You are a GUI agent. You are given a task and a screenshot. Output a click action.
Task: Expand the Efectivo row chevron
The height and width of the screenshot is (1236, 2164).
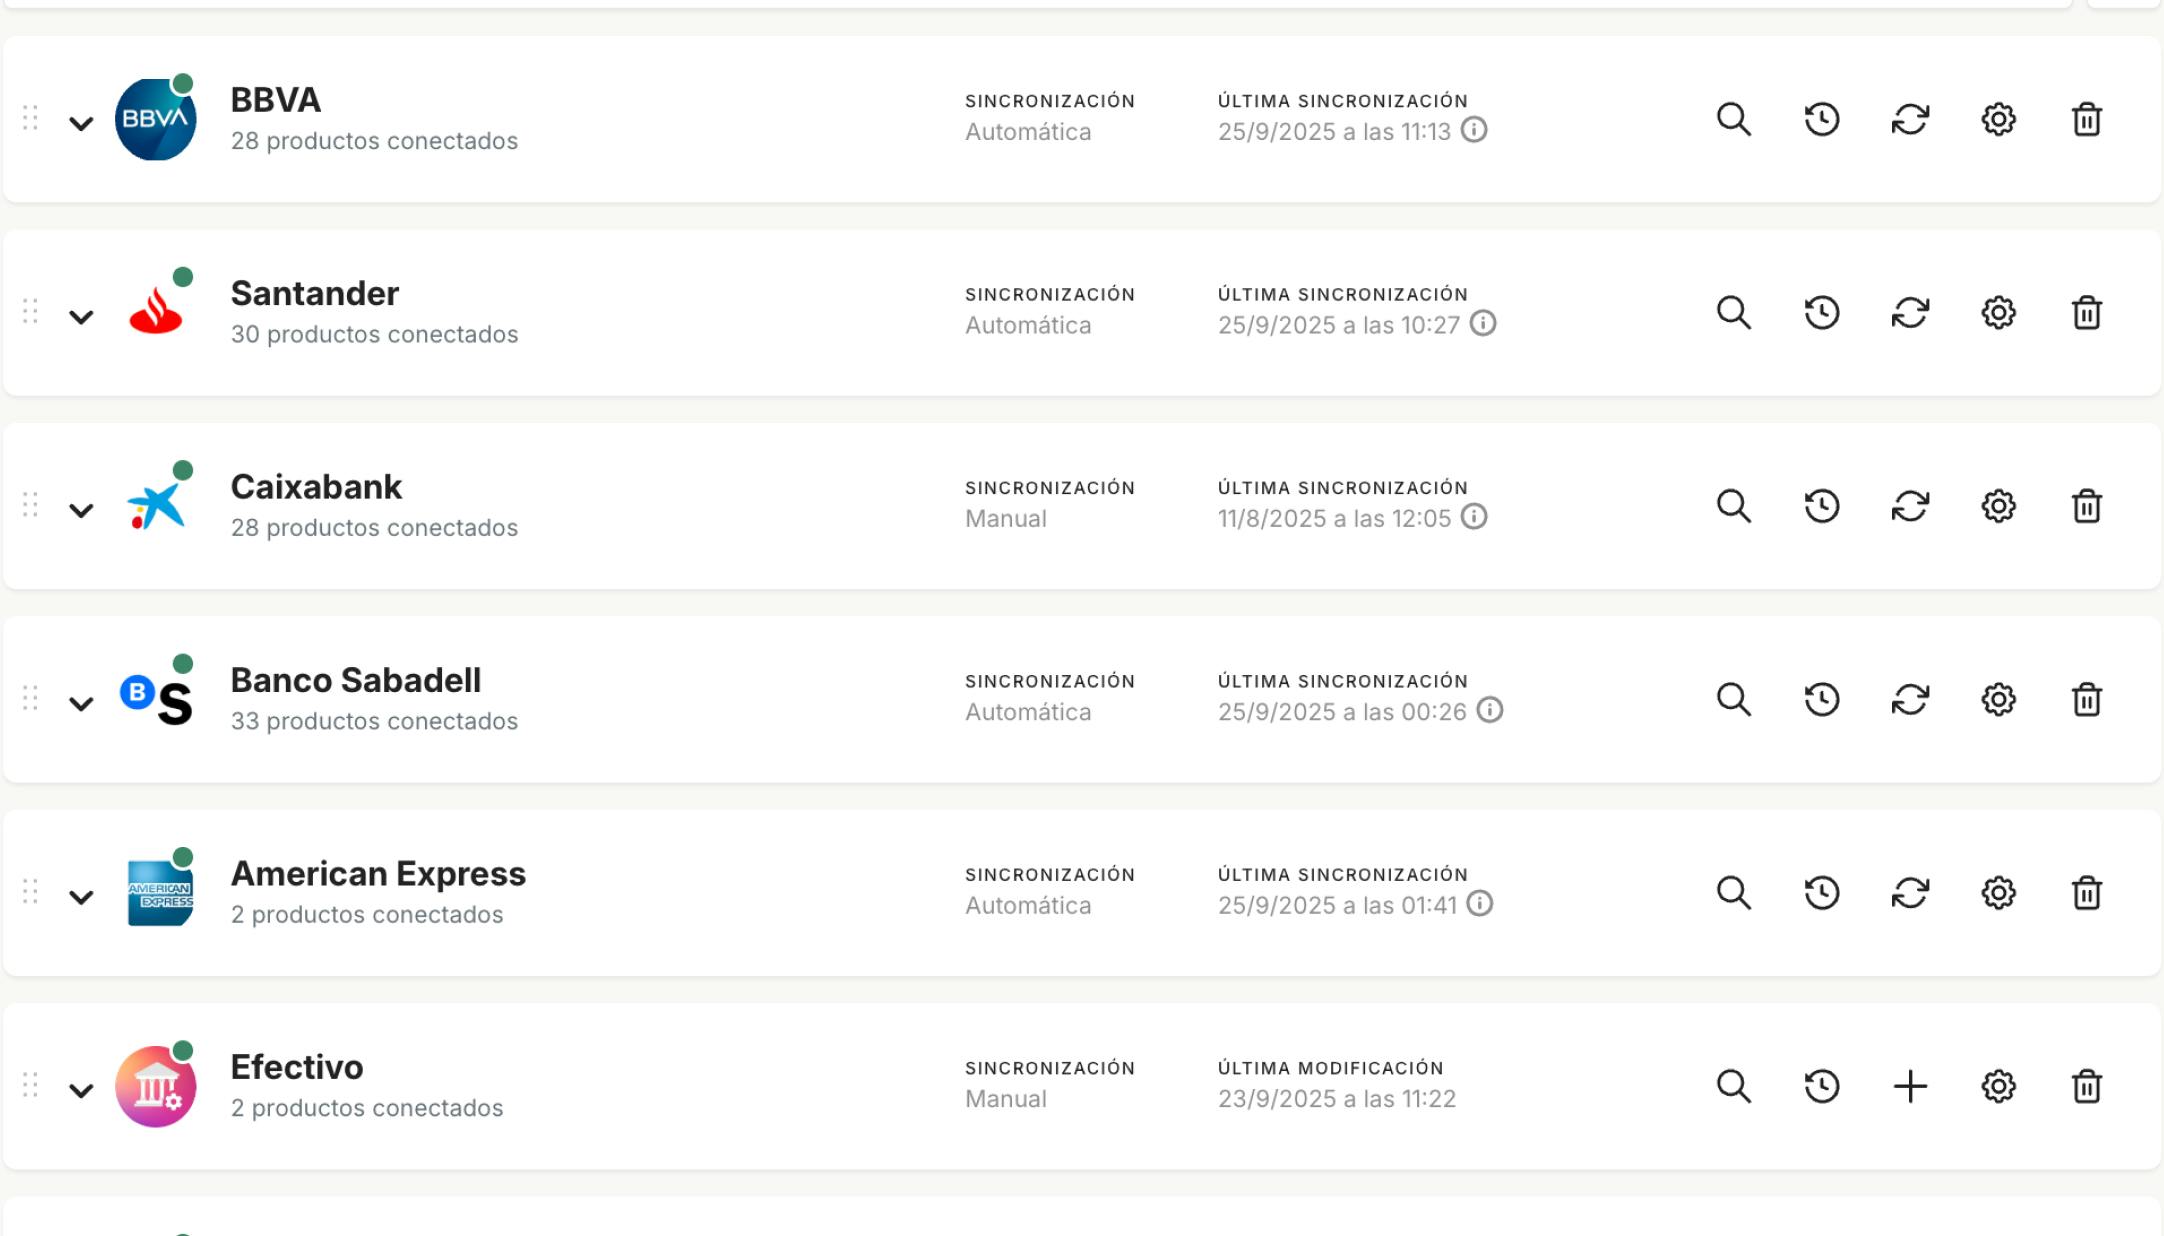81,1090
